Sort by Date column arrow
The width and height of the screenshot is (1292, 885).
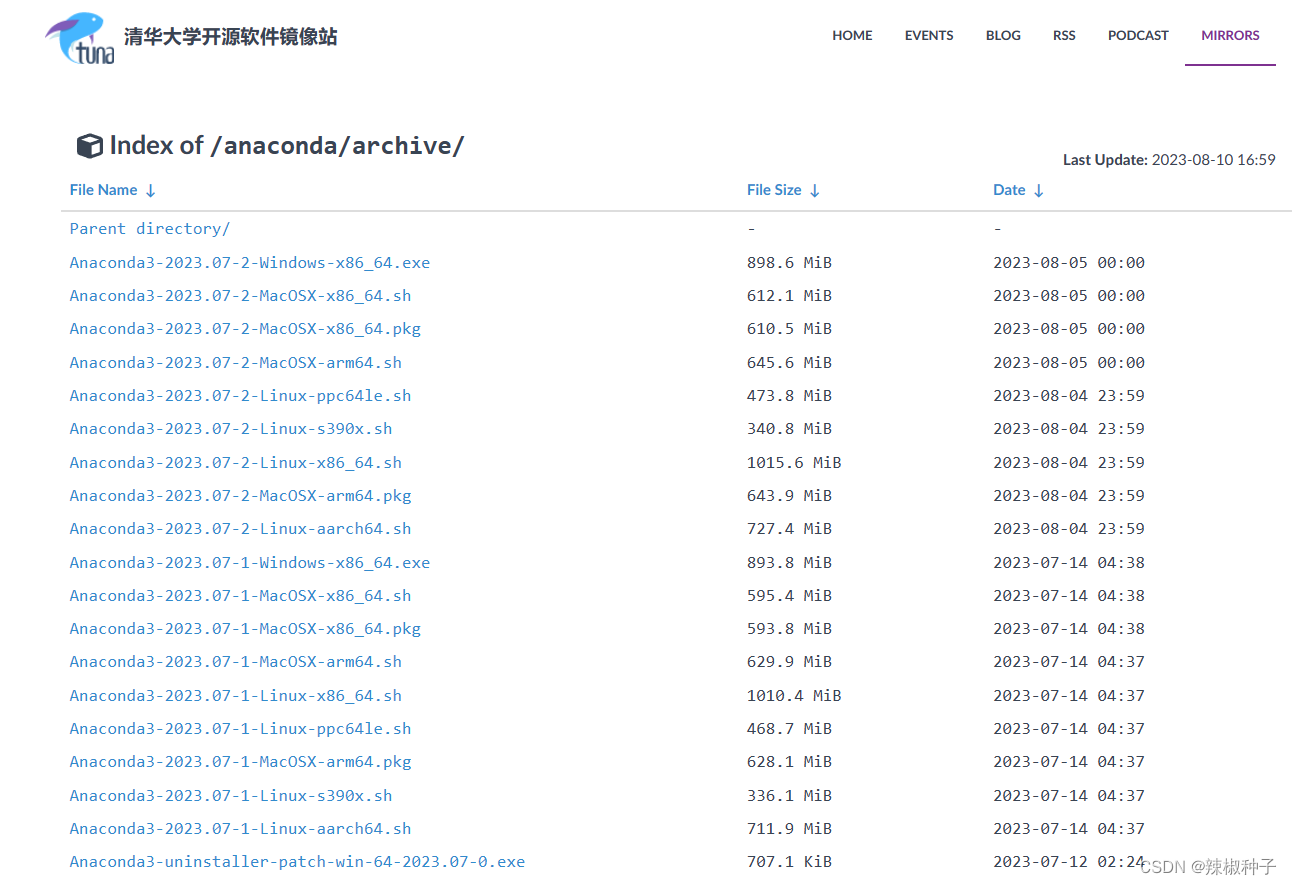1038,190
